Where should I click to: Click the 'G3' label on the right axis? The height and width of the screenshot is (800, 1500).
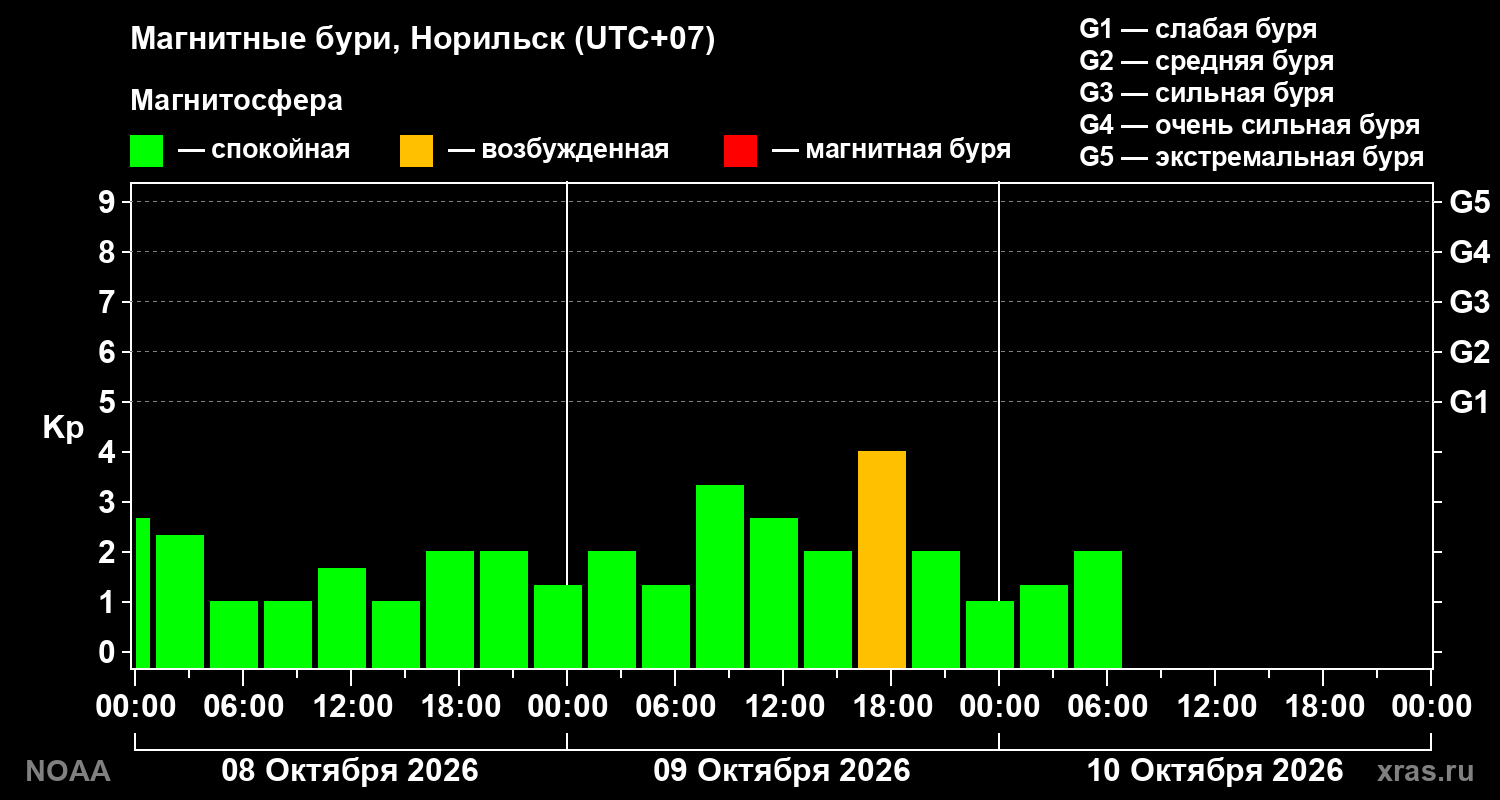[x=1469, y=302]
